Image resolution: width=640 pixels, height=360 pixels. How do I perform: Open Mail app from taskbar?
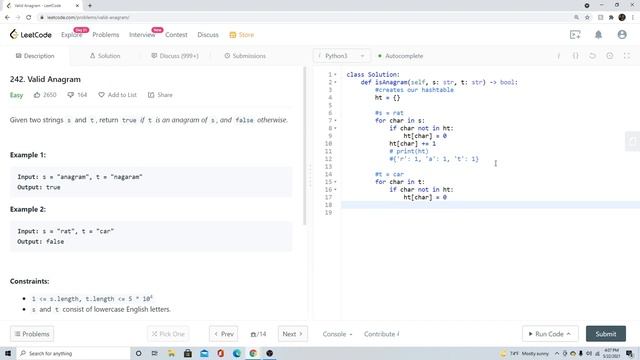204,353
